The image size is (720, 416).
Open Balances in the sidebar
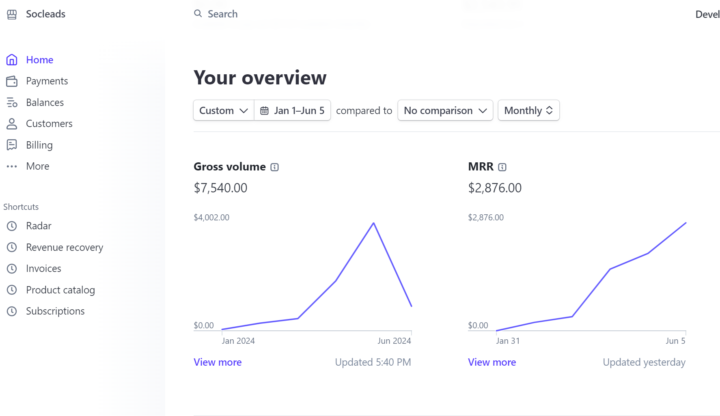(x=45, y=102)
